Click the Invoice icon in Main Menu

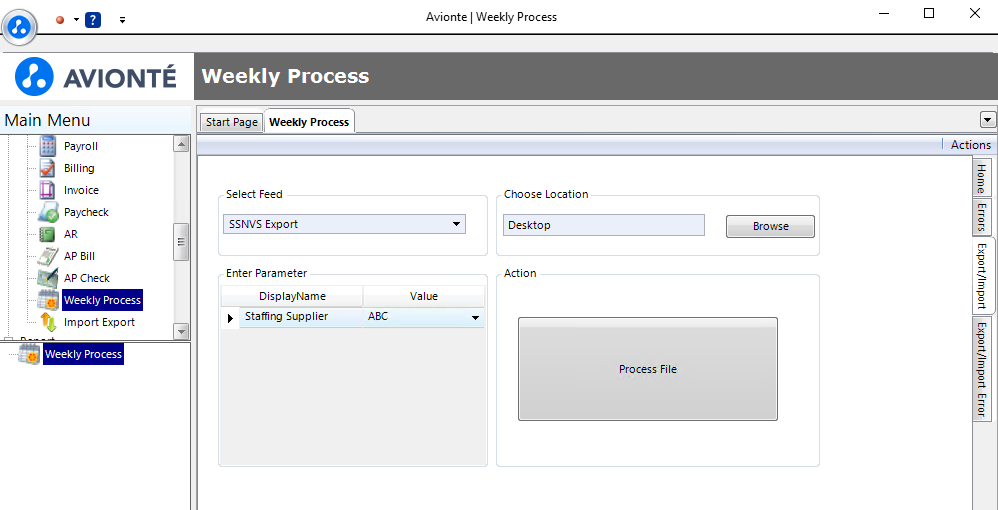(48, 190)
